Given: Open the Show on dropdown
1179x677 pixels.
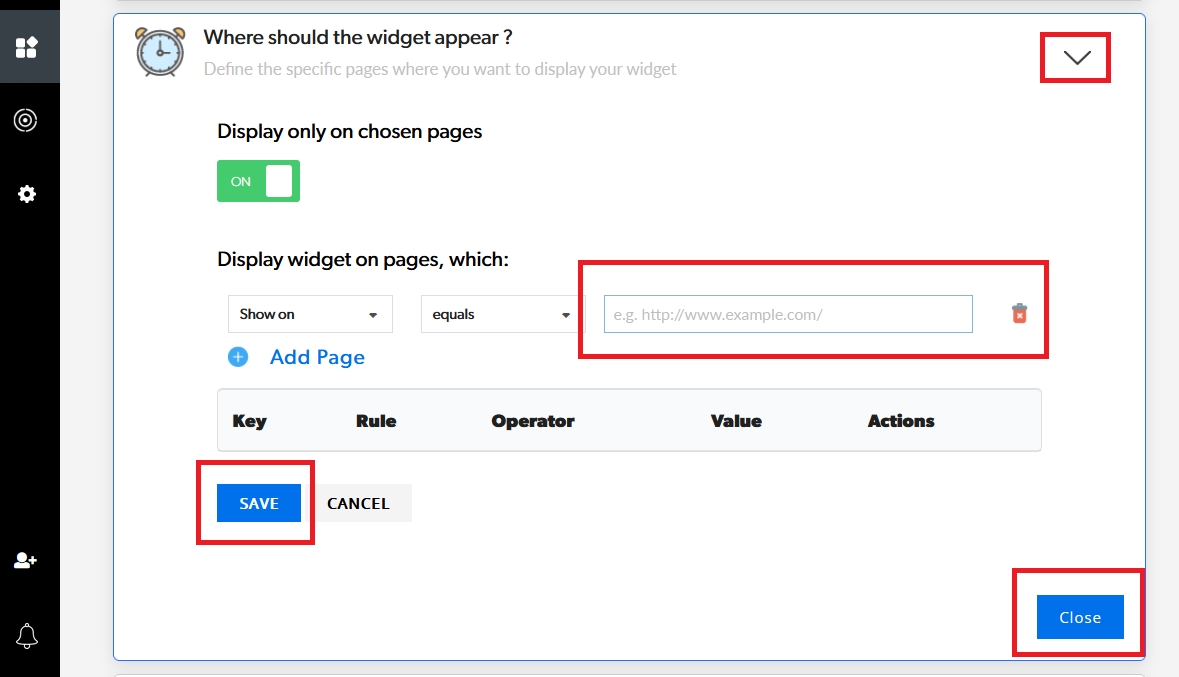Looking at the screenshot, I should 310,314.
